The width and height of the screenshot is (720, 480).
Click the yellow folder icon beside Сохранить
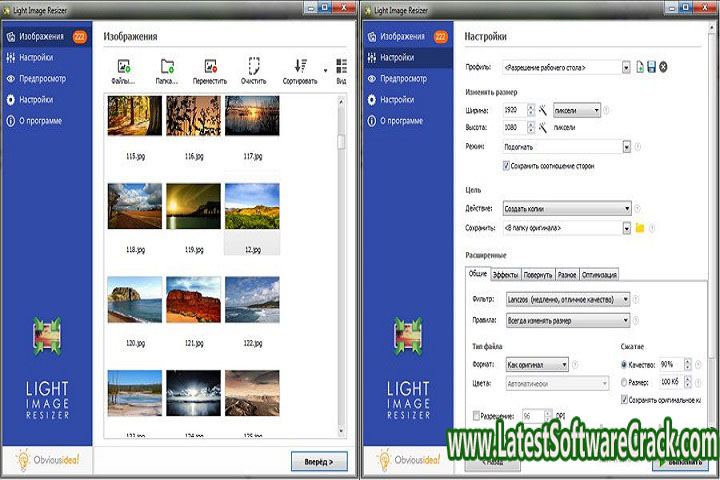(640, 228)
